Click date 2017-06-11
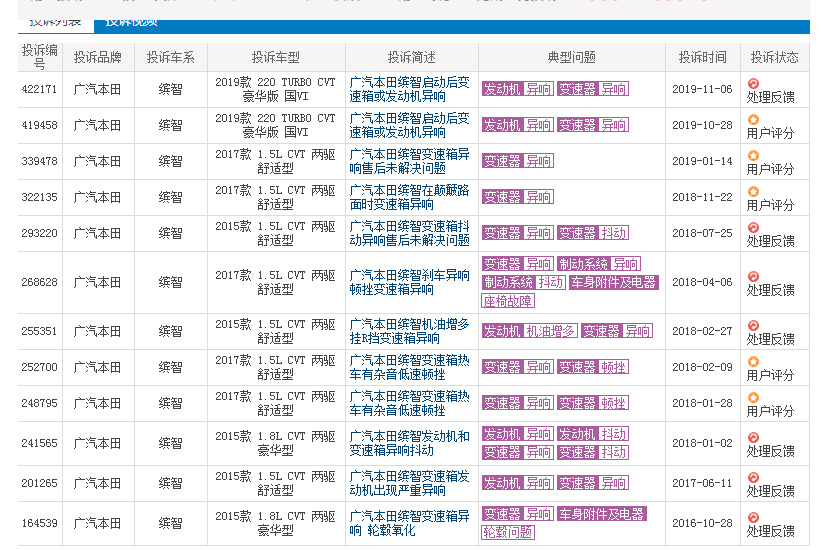This screenshot has width=821, height=550. [702, 483]
